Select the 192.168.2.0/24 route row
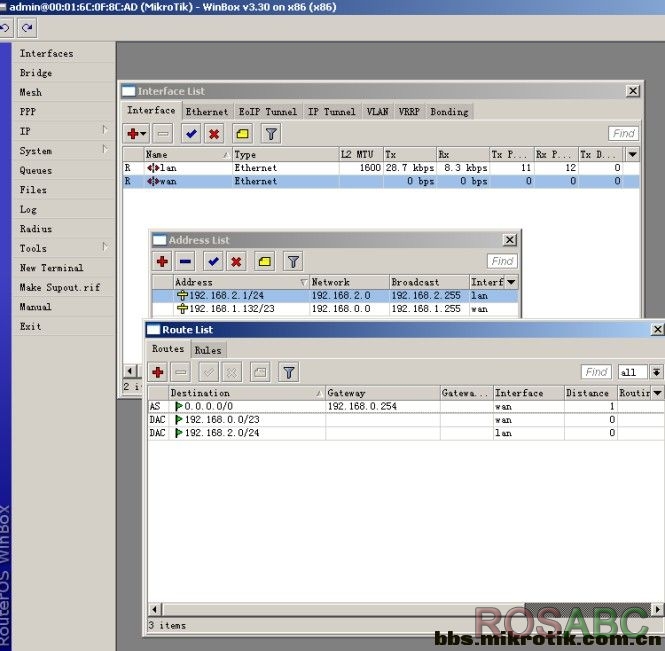The width and height of the screenshot is (665, 651). [x=405, y=433]
